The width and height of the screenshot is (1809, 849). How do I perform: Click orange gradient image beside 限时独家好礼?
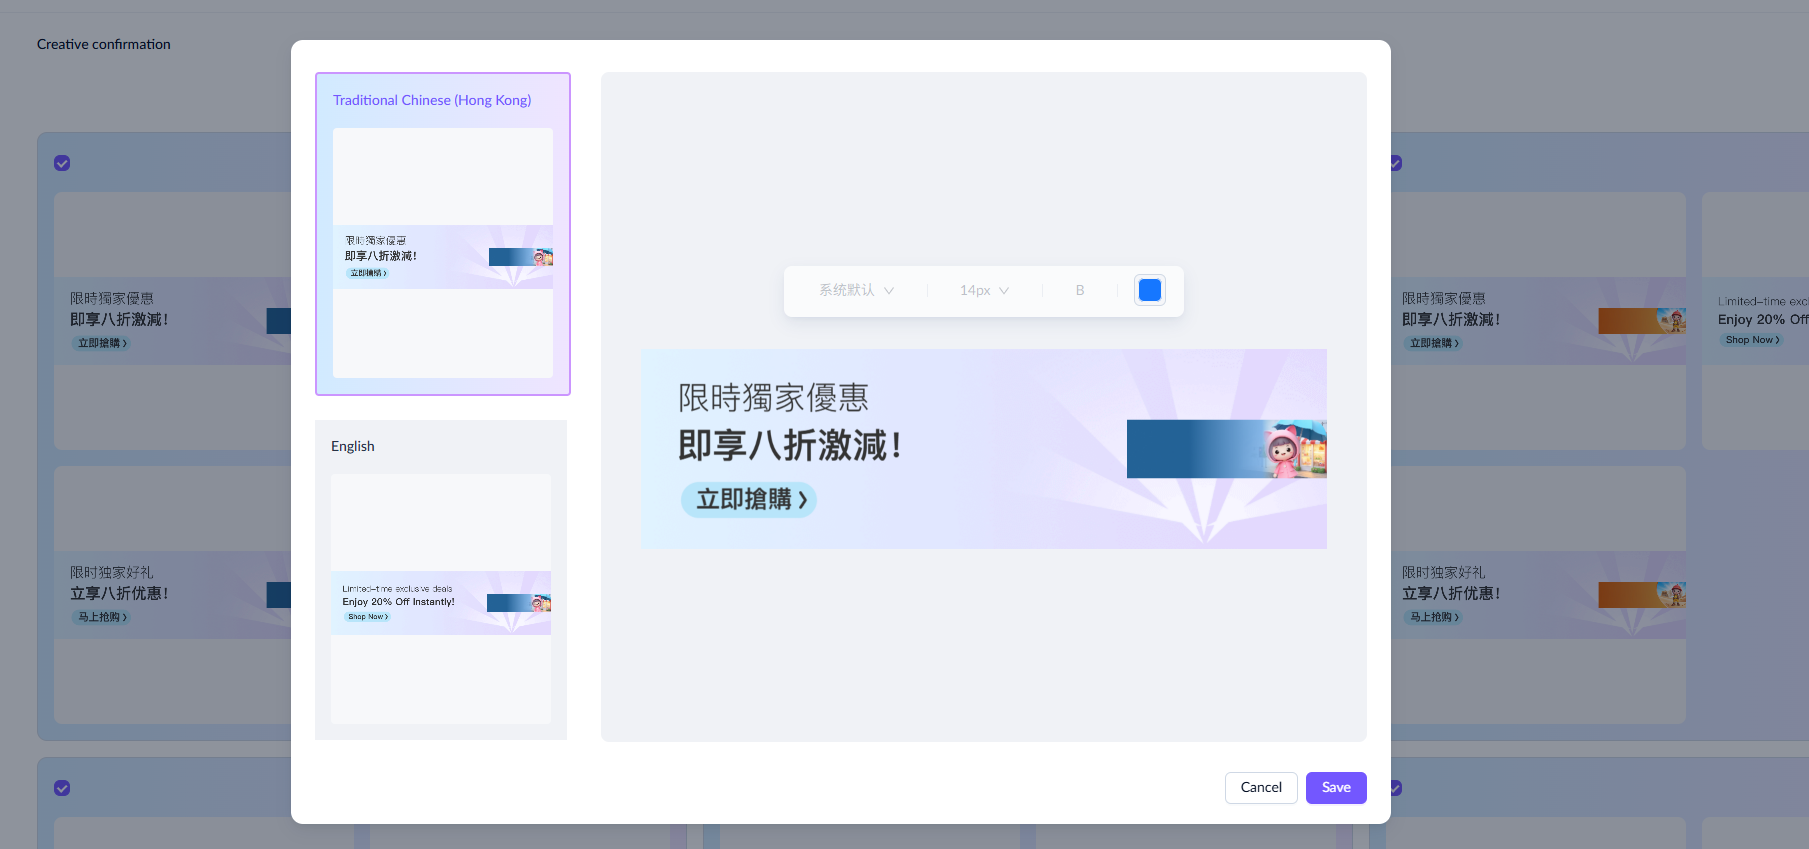point(1642,595)
